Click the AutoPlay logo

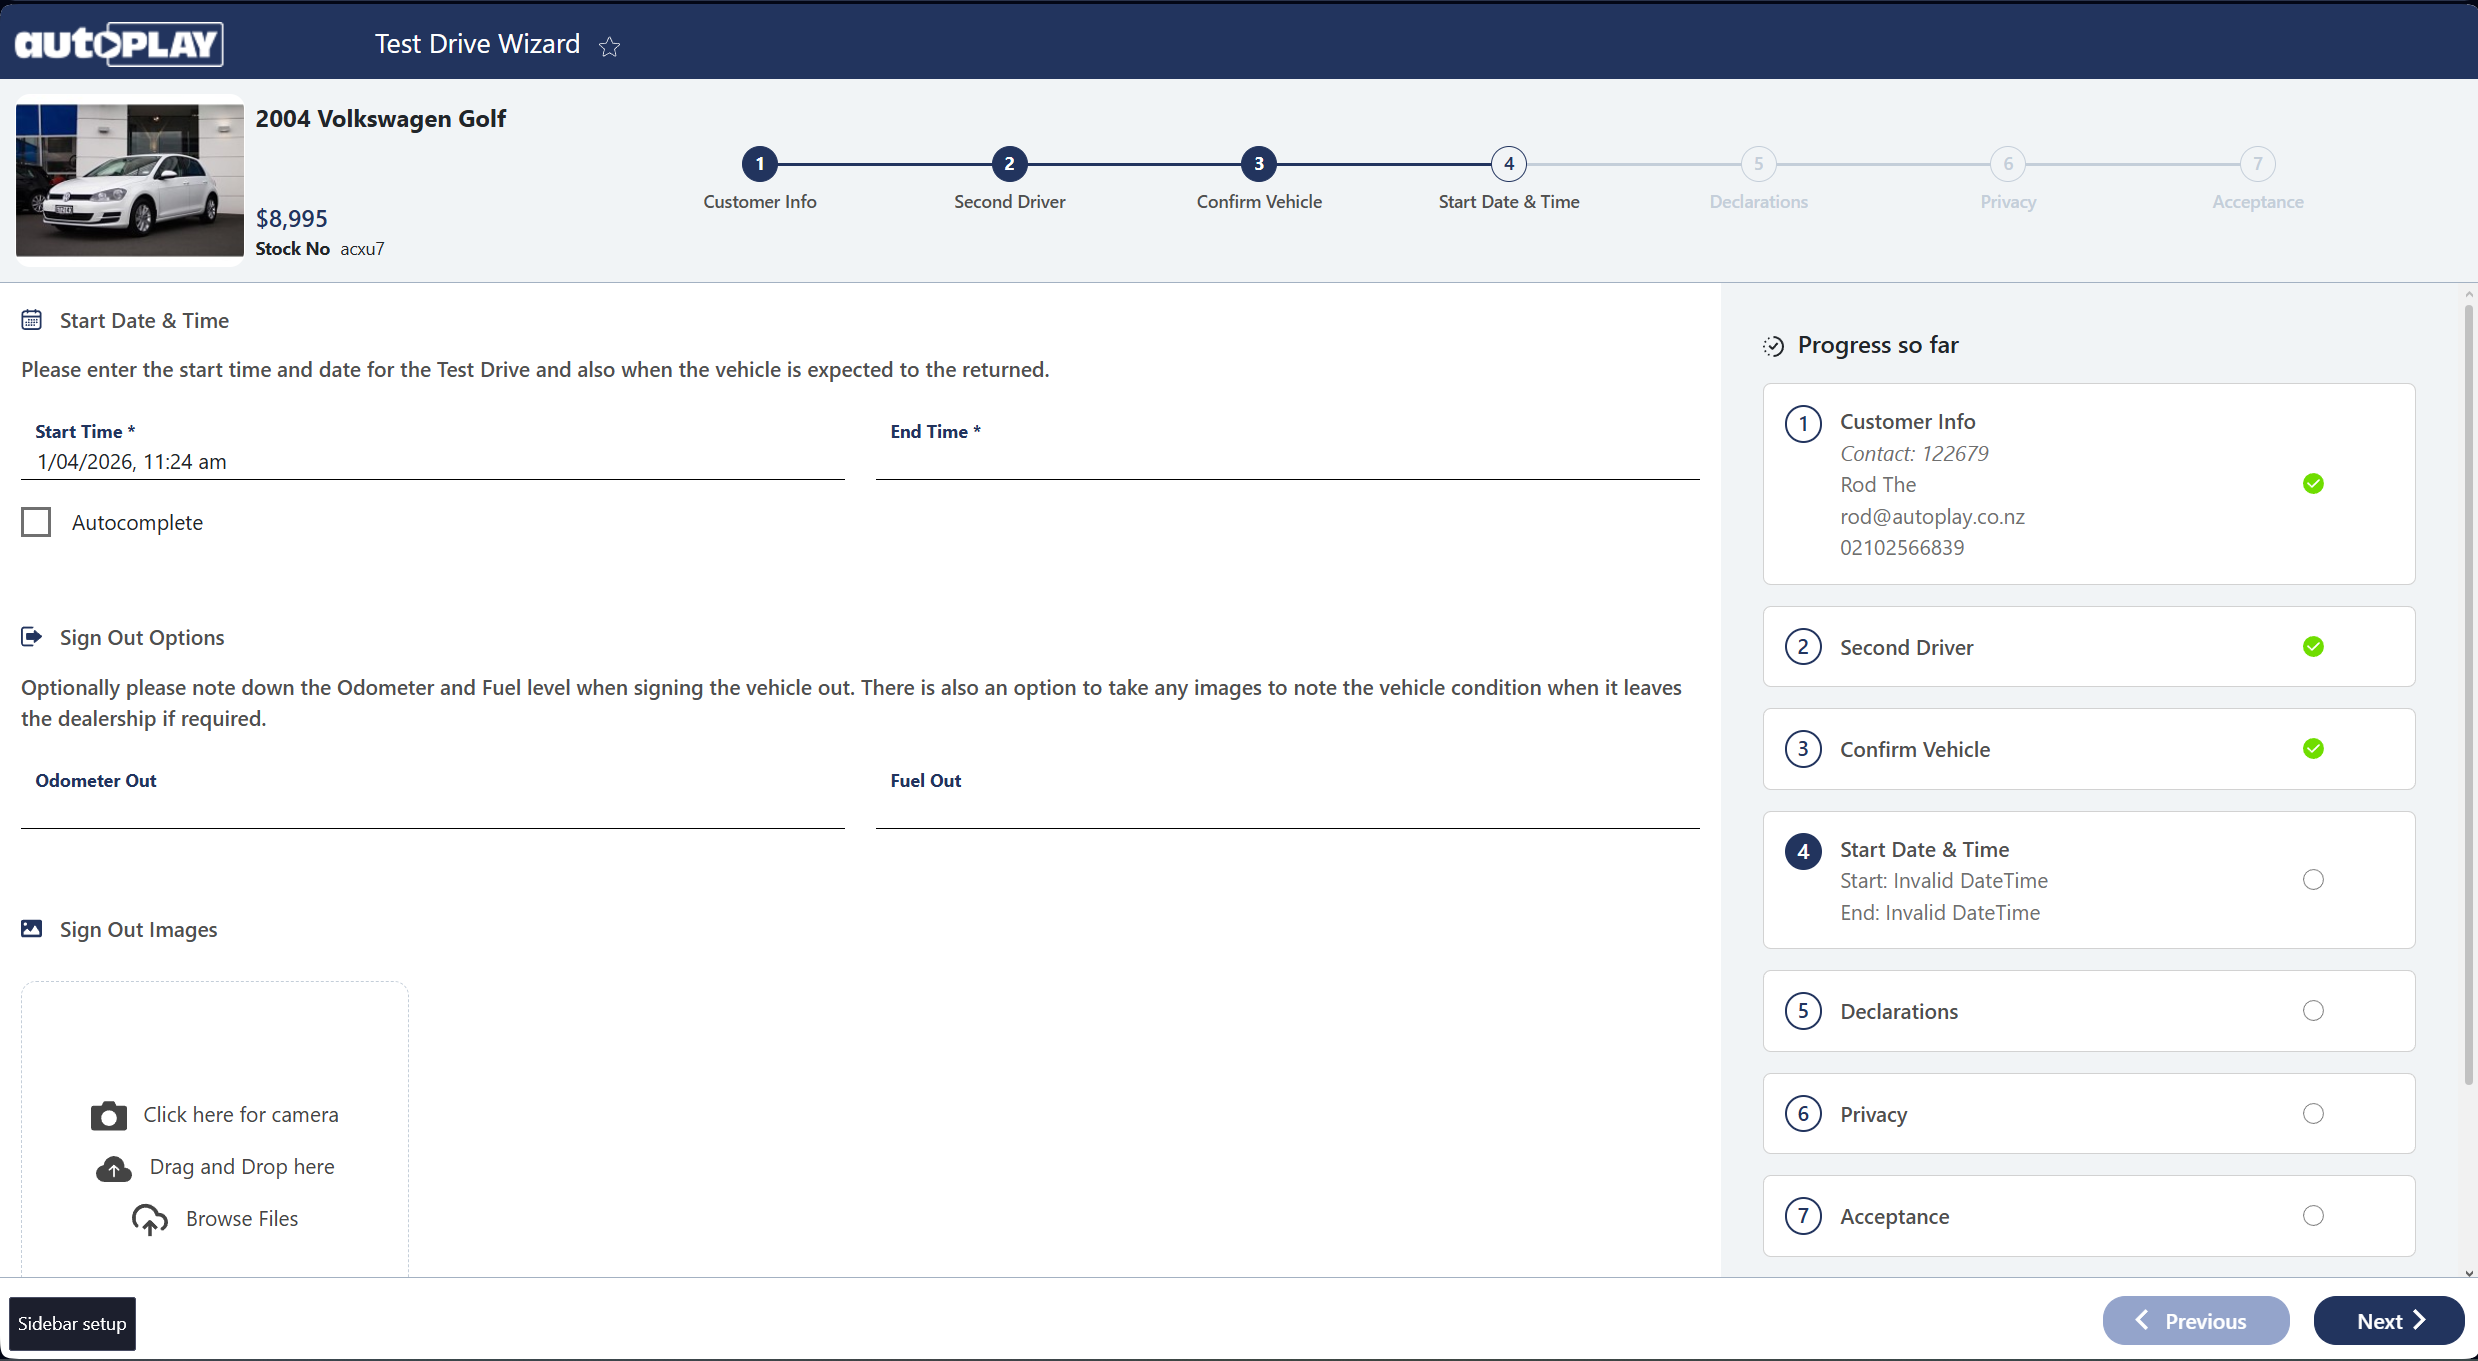coord(118,44)
